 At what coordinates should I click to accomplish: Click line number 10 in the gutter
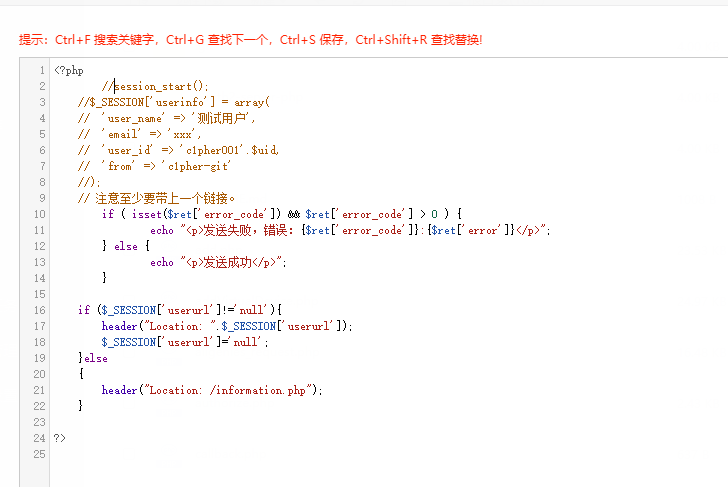pos(39,214)
